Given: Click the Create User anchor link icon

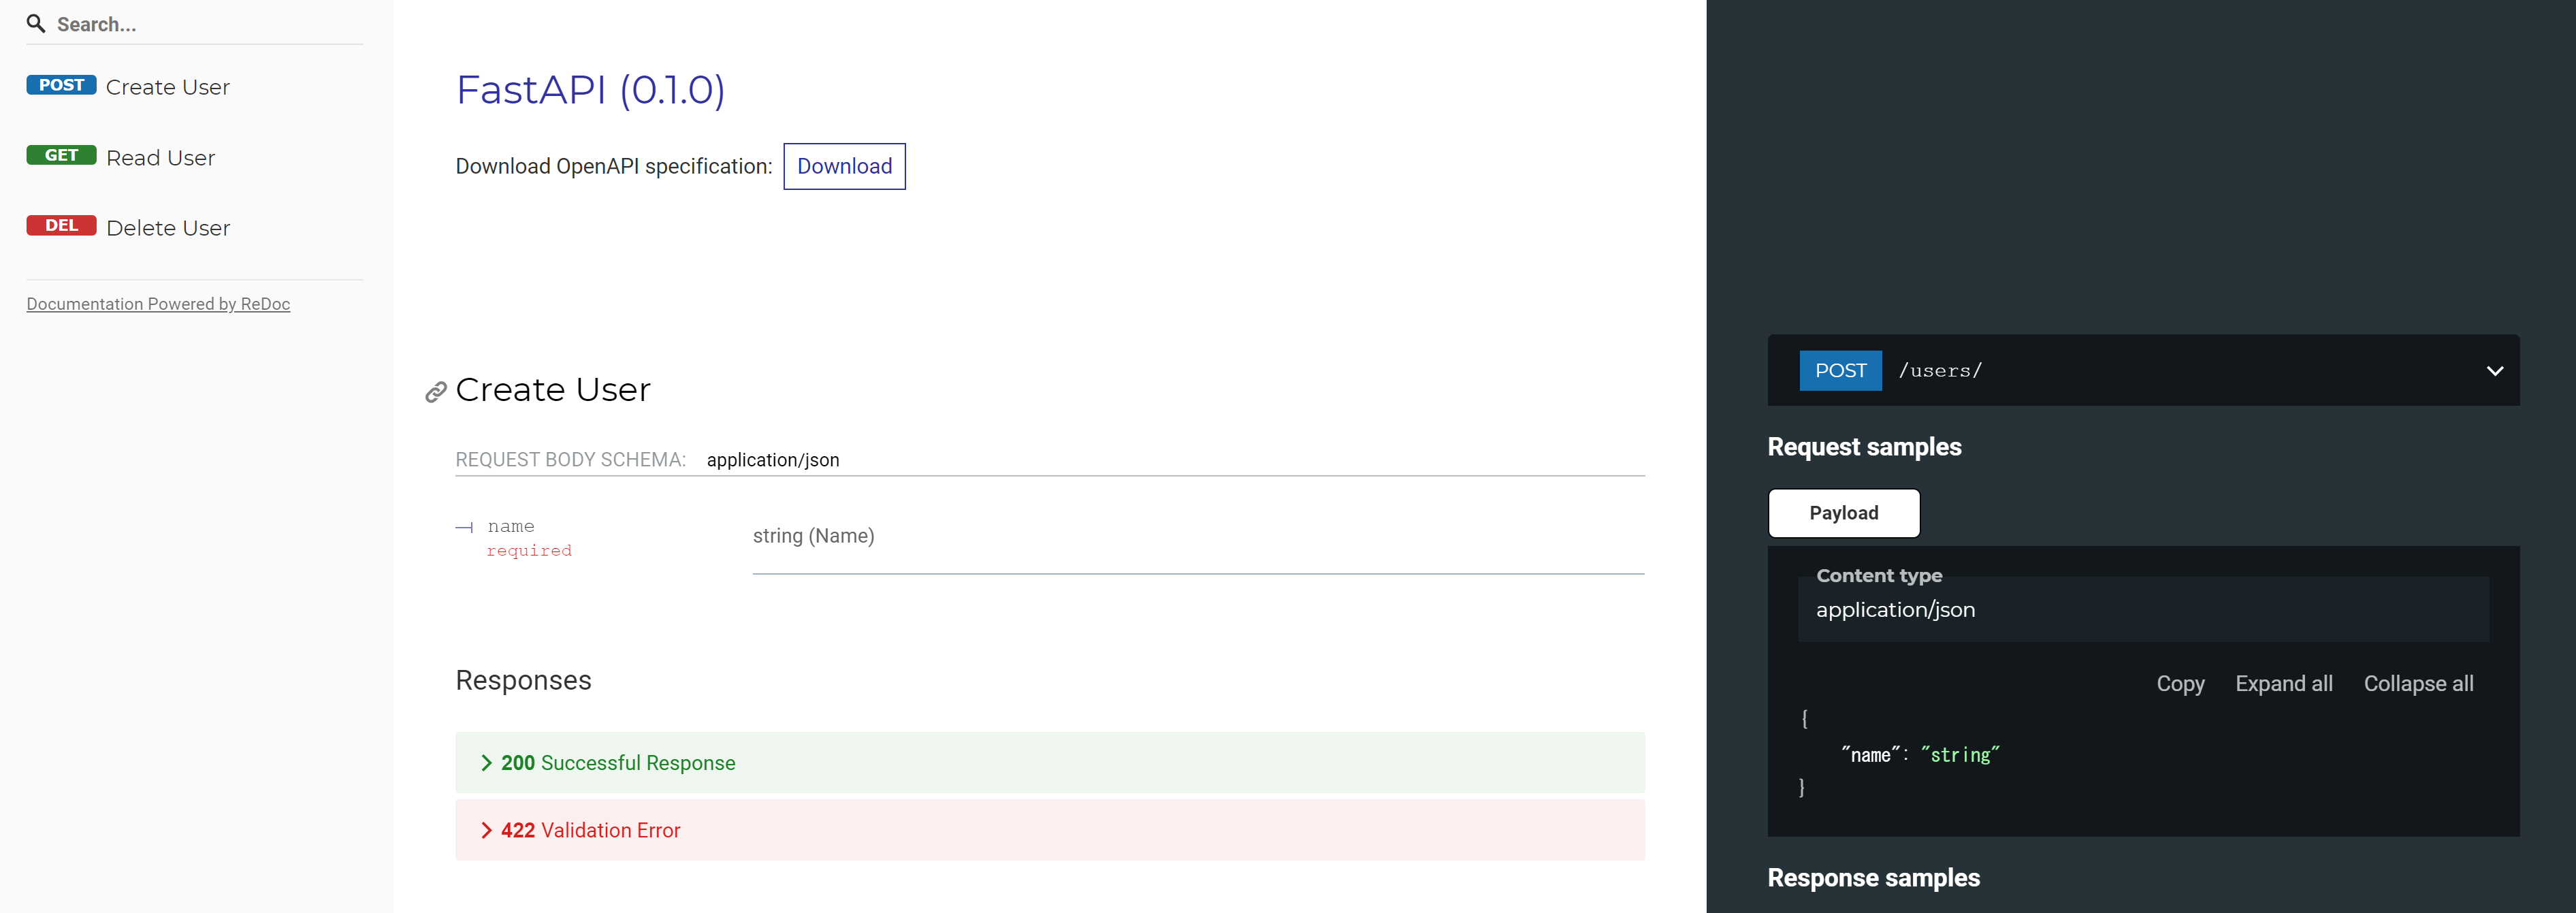Looking at the screenshot, I should click(x=435, y=392).
